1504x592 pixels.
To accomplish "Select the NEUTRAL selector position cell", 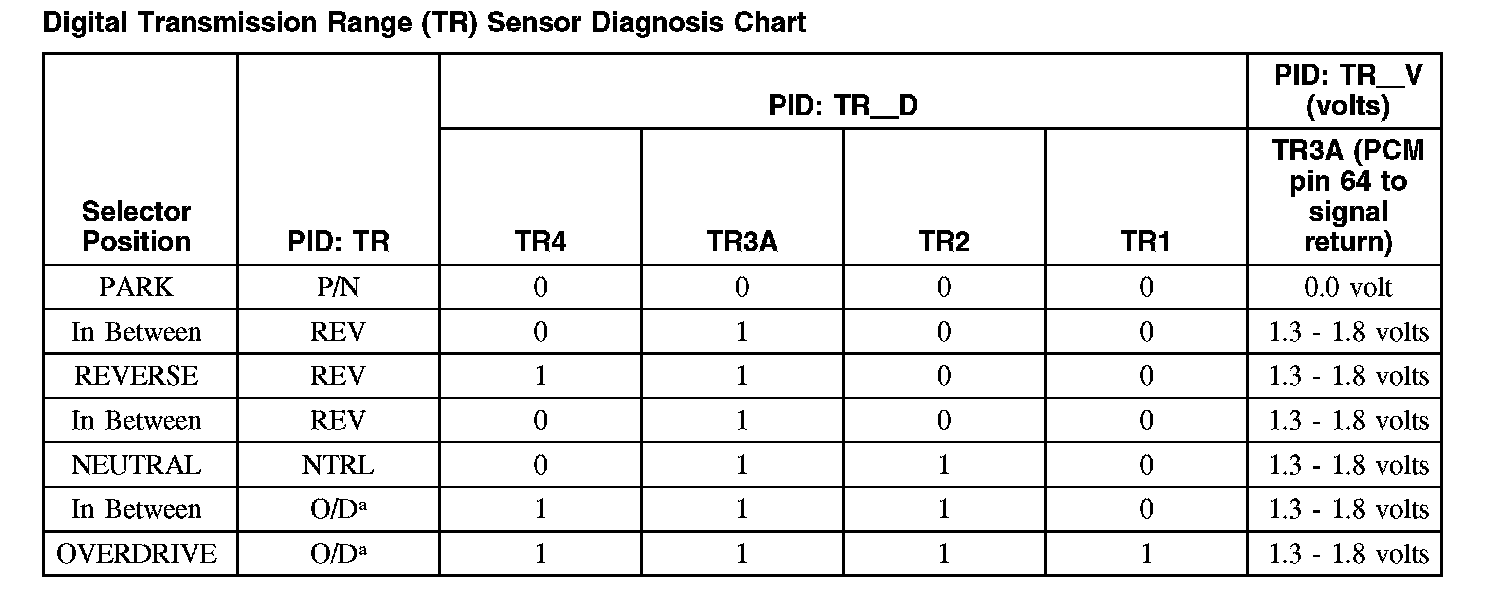I will (137, 466).
